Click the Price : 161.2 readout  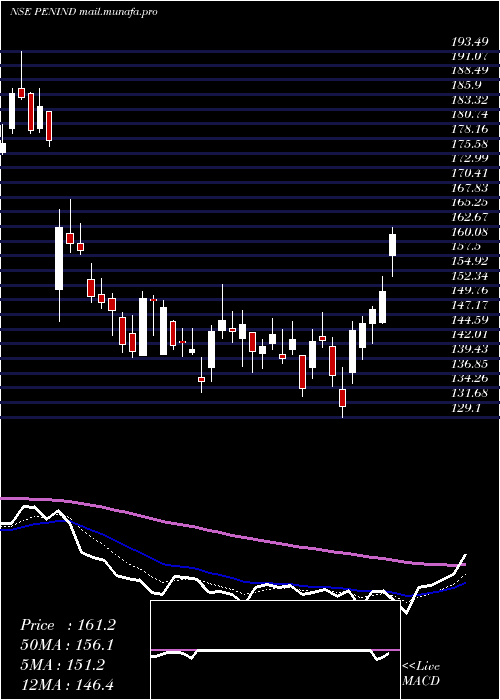pyautogui.click(x=68, y=625)
